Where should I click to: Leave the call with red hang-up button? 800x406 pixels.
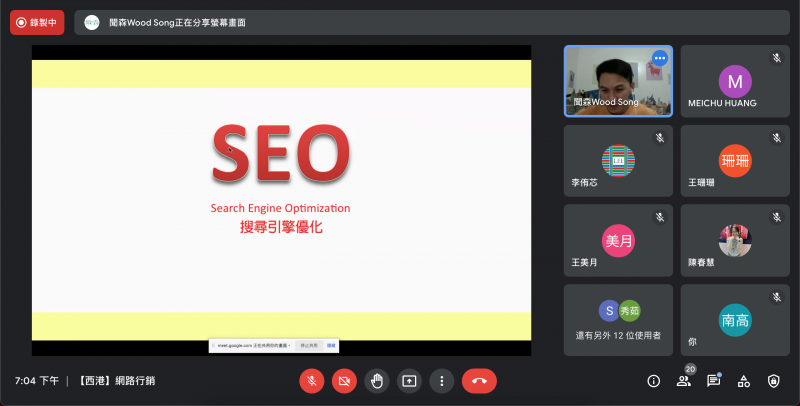tap(479, 381)
